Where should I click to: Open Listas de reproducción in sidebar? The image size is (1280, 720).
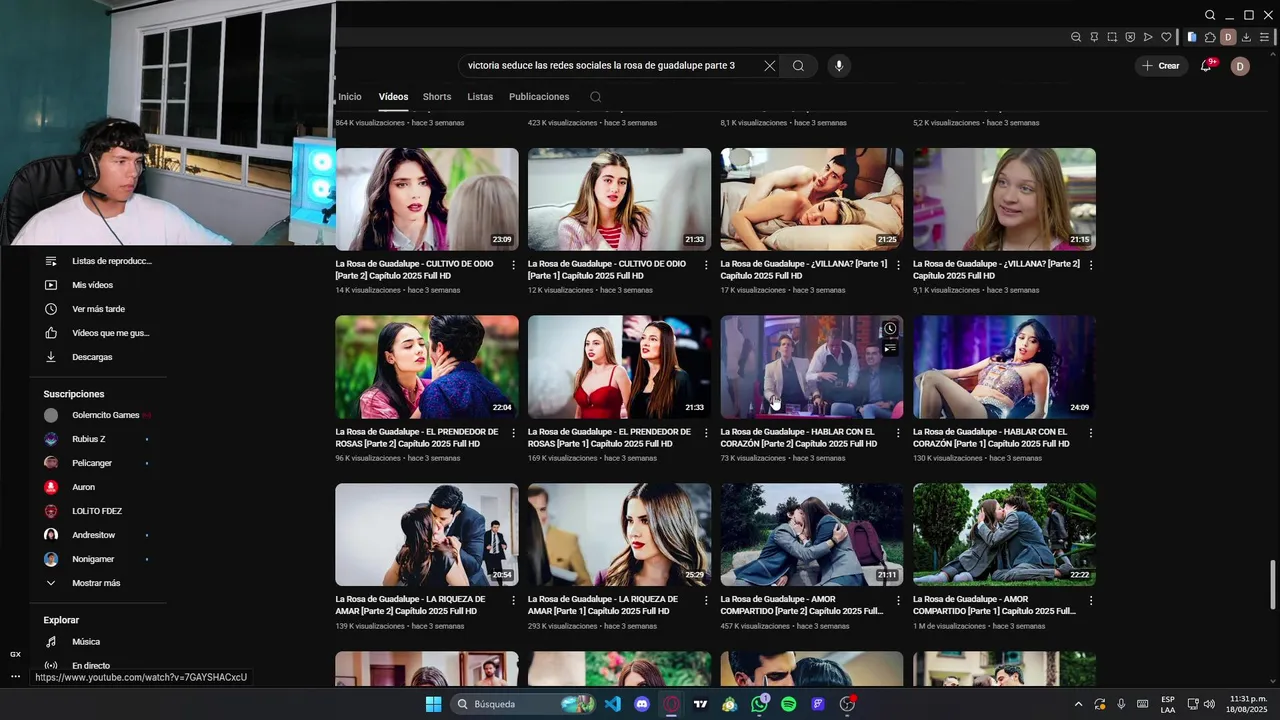[x=98, y=261]
